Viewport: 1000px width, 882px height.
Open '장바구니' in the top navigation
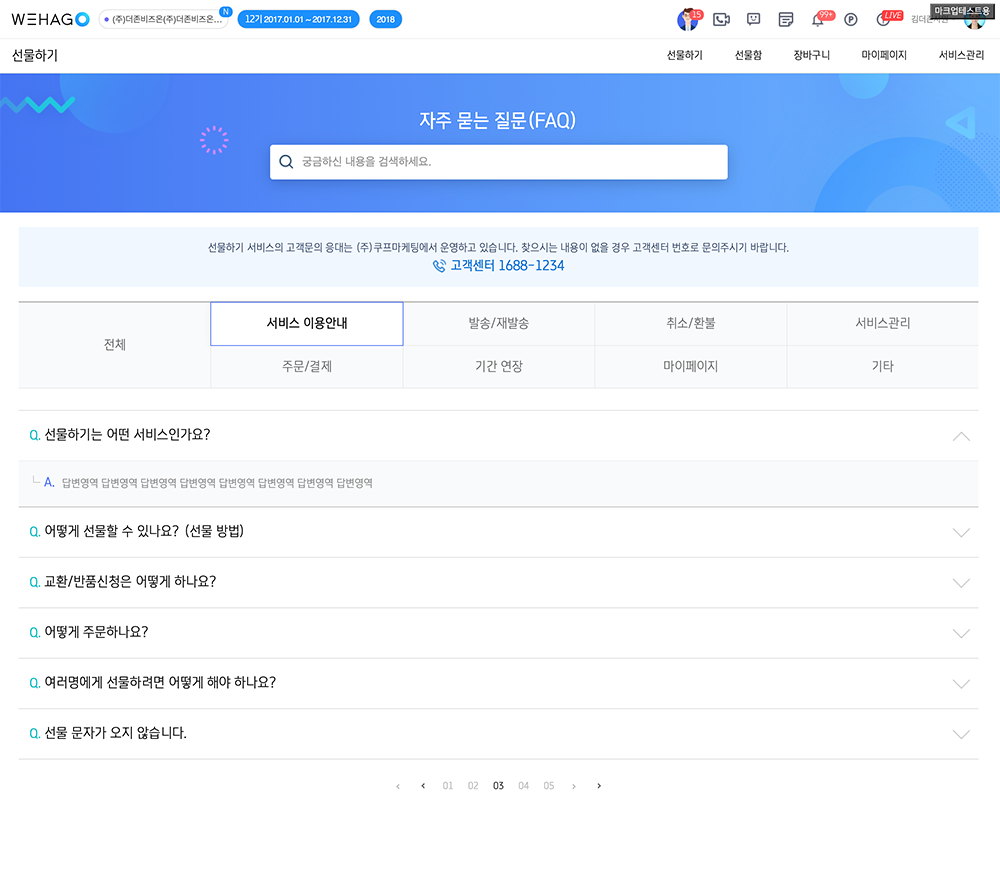[811, 56]
